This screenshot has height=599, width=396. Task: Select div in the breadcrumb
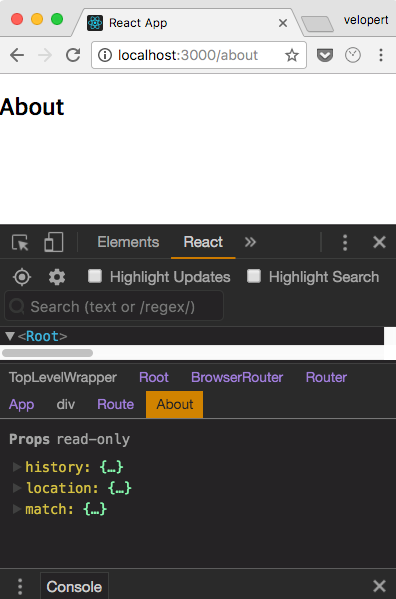point(66,404)
